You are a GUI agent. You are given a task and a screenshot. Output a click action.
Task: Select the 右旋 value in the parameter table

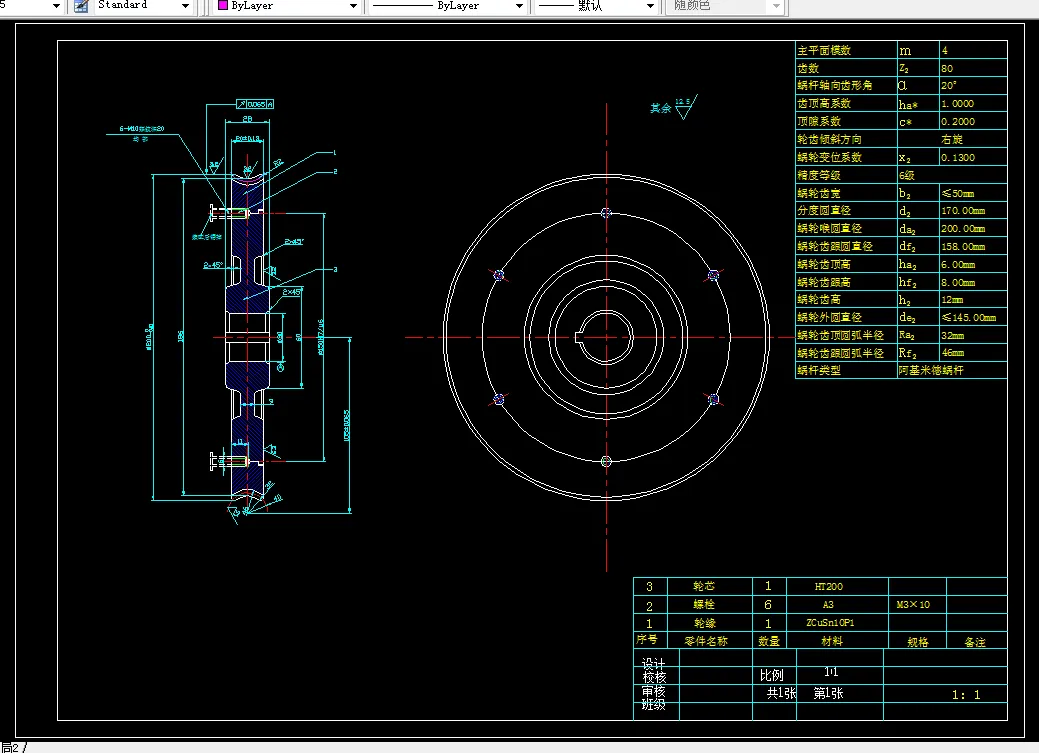[952, 139]
